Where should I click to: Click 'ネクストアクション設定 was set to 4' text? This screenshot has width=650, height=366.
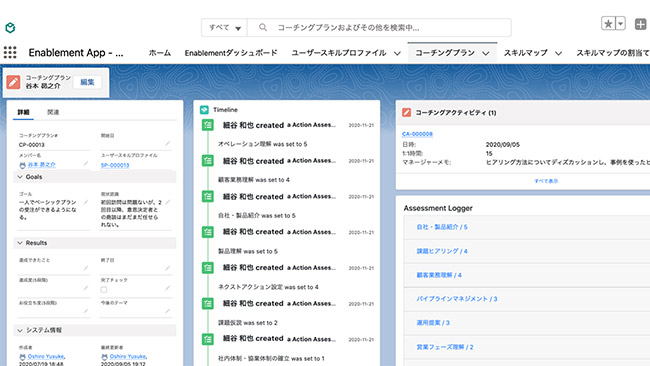coord(268,287)
